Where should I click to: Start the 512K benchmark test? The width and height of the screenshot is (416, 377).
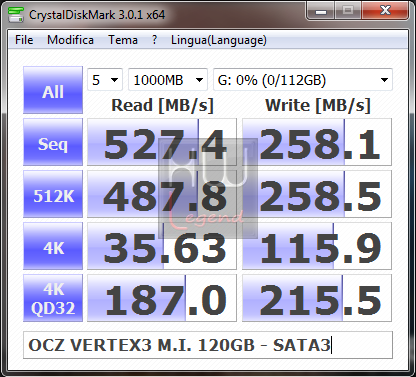point(53,194)
